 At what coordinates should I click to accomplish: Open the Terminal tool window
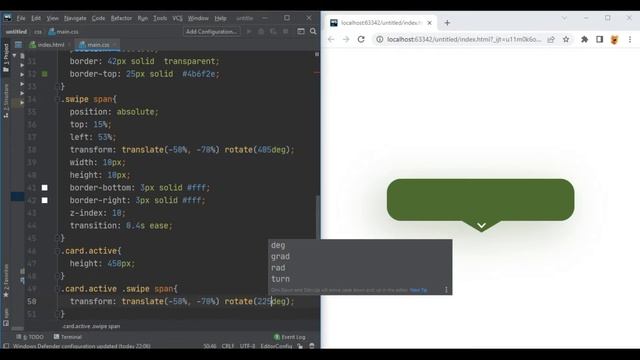coord(68,337)
